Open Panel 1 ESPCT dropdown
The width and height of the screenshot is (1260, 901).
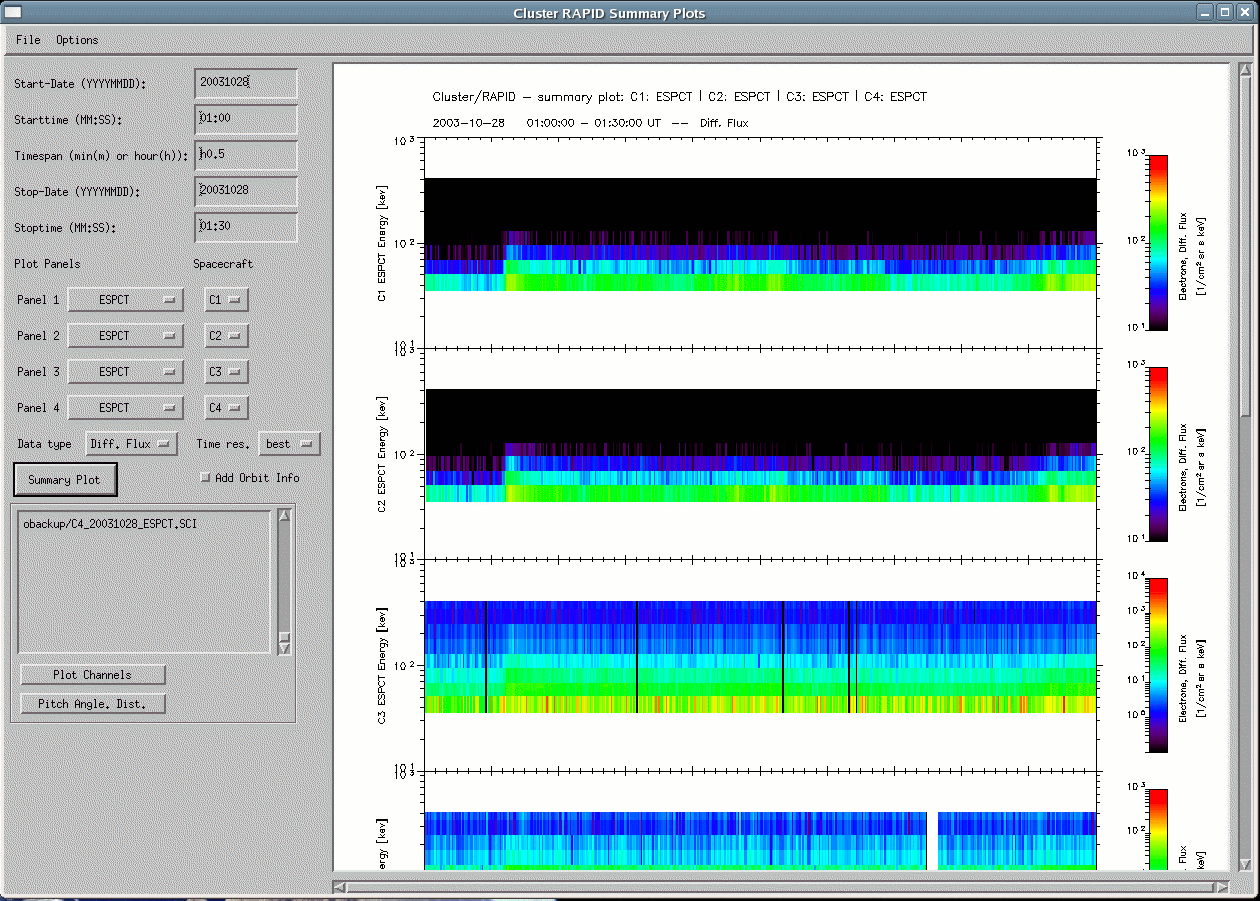pos(126,300)
